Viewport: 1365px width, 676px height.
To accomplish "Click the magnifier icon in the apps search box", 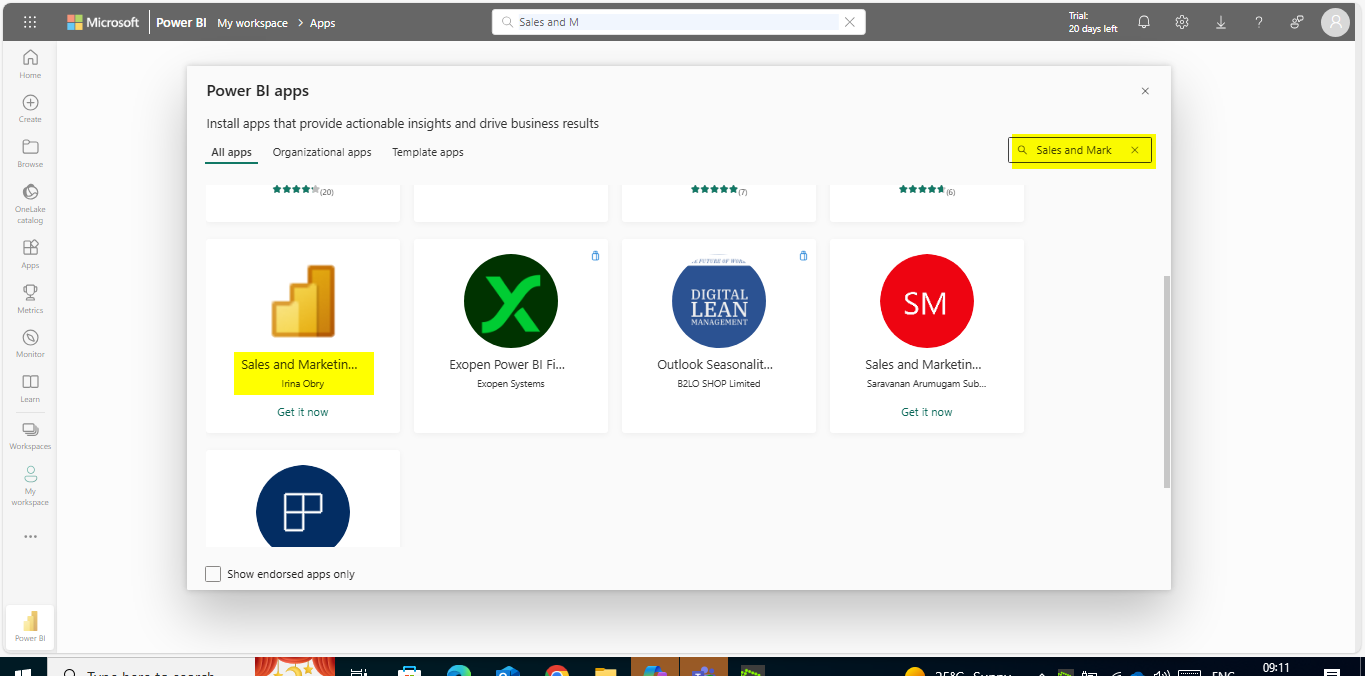I will point(1022,150).
